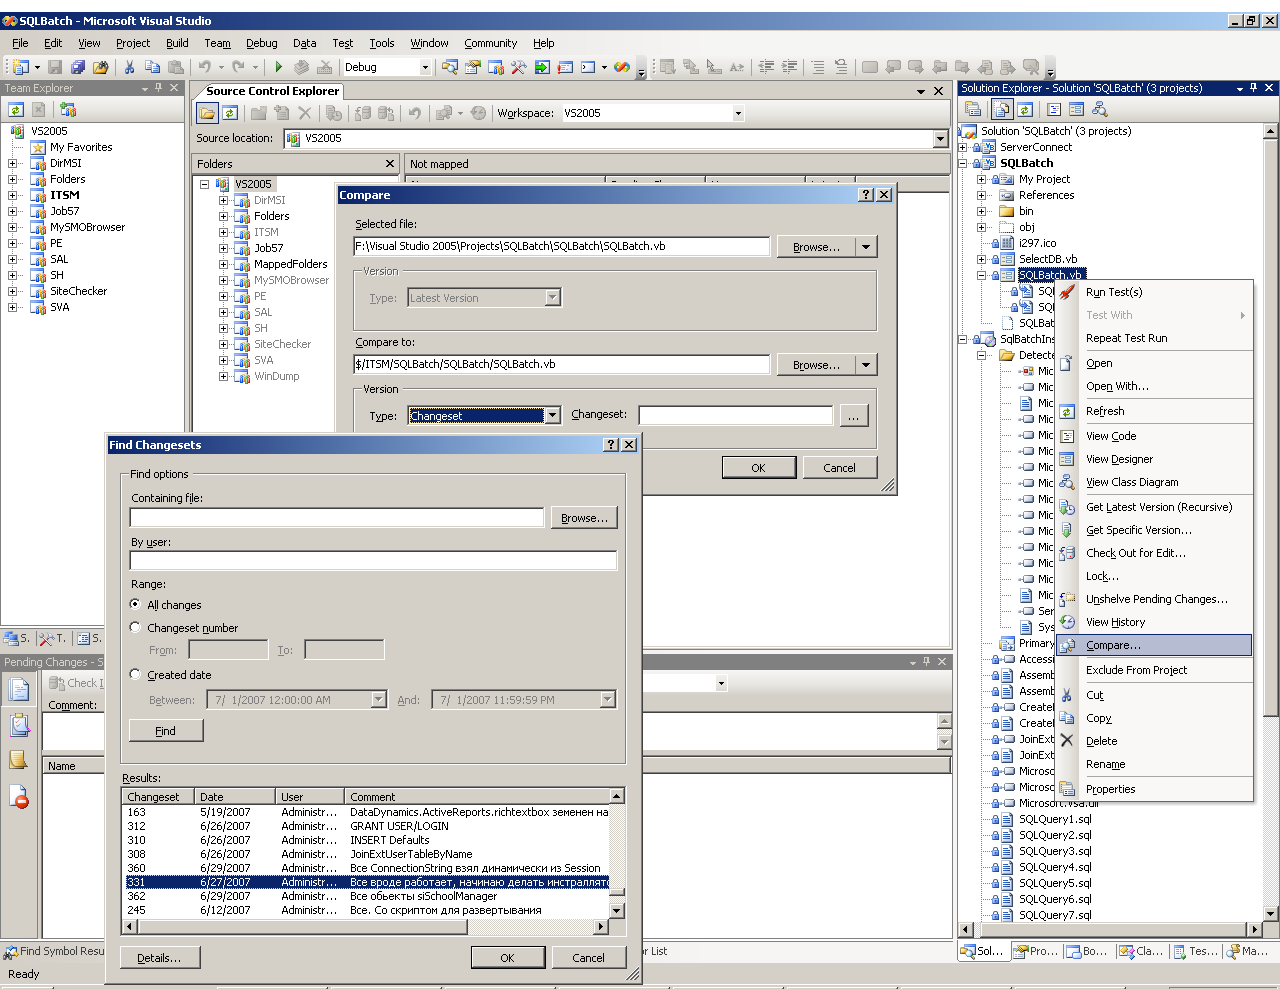Select SiteChecker in Team Explorer tree
Viewport: 1280px width, 989px height.
(78, 291)
